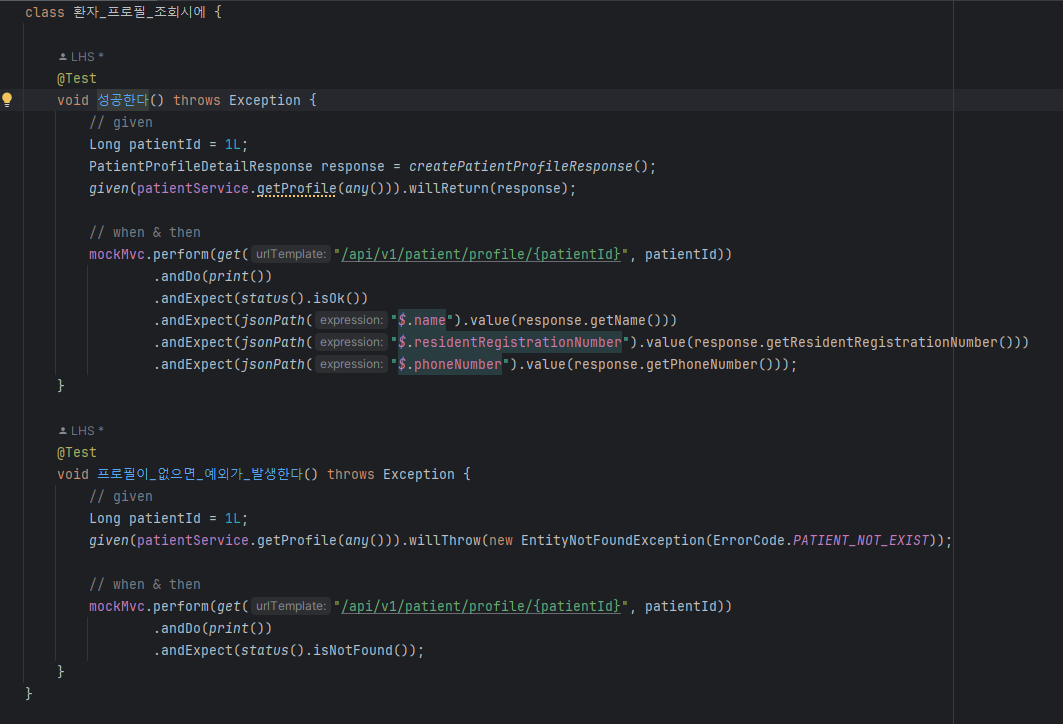Click response.getName() call
This screenshot has height=724, width=1063.
589,321
